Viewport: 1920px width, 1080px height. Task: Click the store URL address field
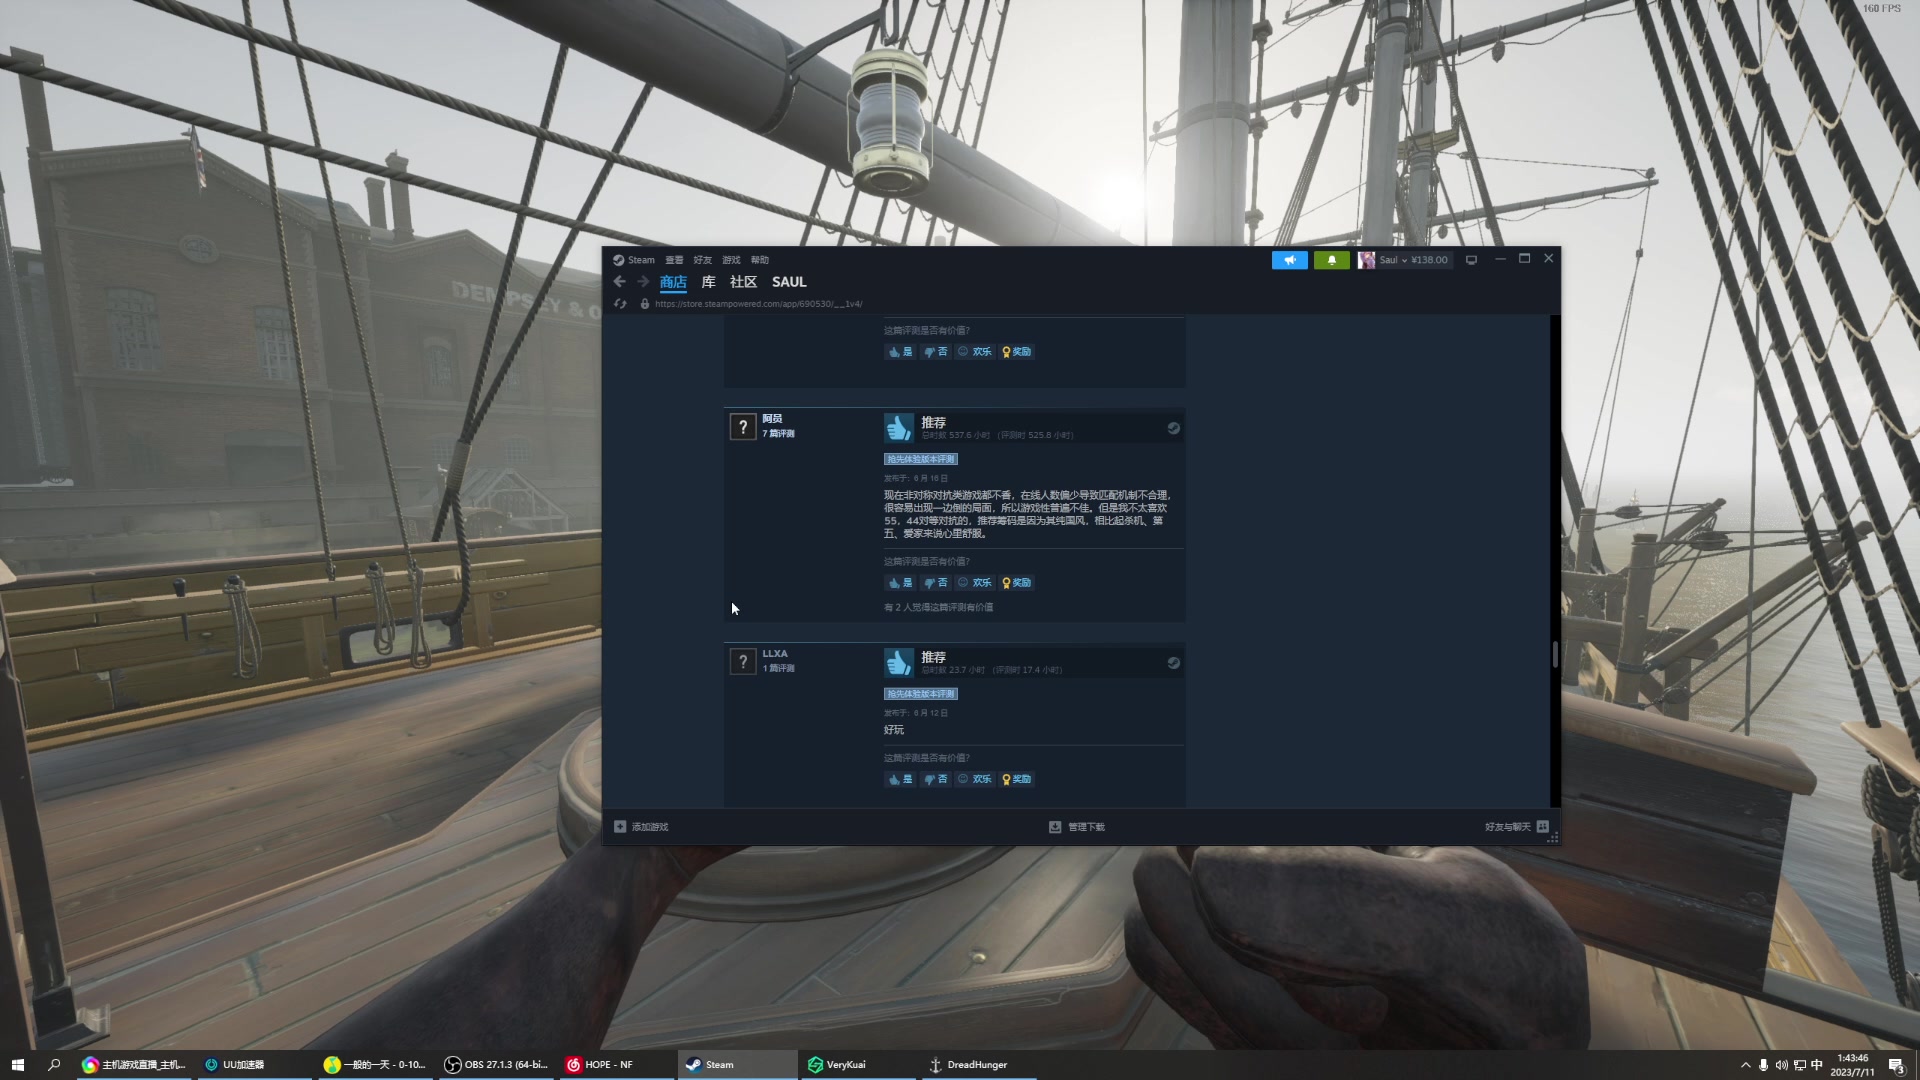[759, 304]
